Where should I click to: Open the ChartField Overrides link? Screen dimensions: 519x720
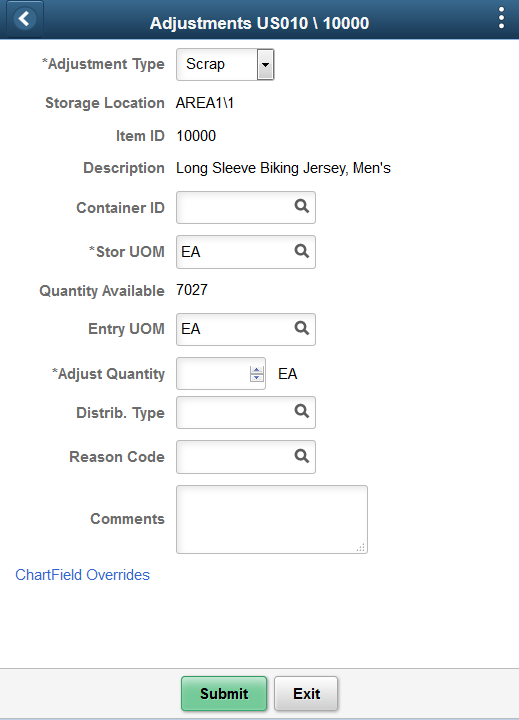pyautogui.click(x=83, y=575)
